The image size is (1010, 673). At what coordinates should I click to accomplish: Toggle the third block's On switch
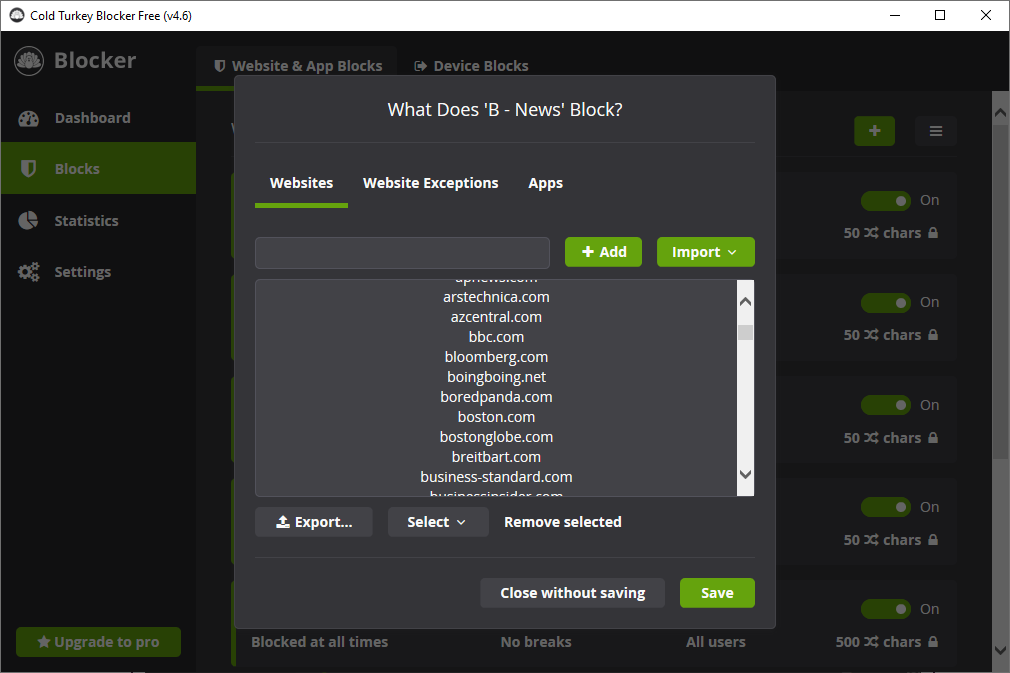tap(886, 405)
